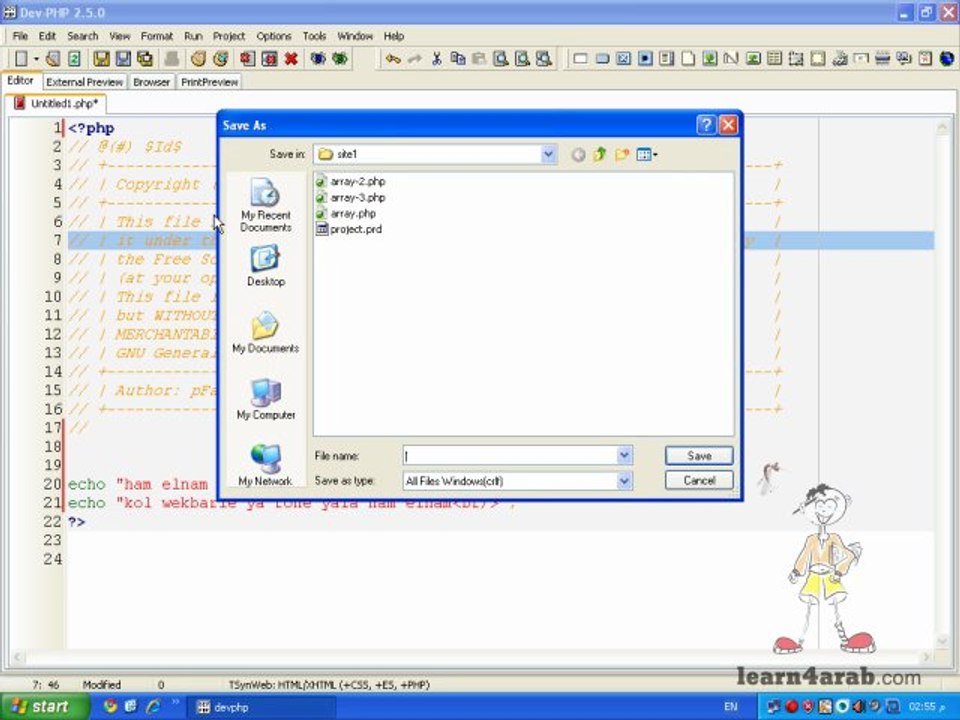The width and height of the screenshot is (960, 720).
Task: Open the Project menu
Action: [x=229, y=36]
